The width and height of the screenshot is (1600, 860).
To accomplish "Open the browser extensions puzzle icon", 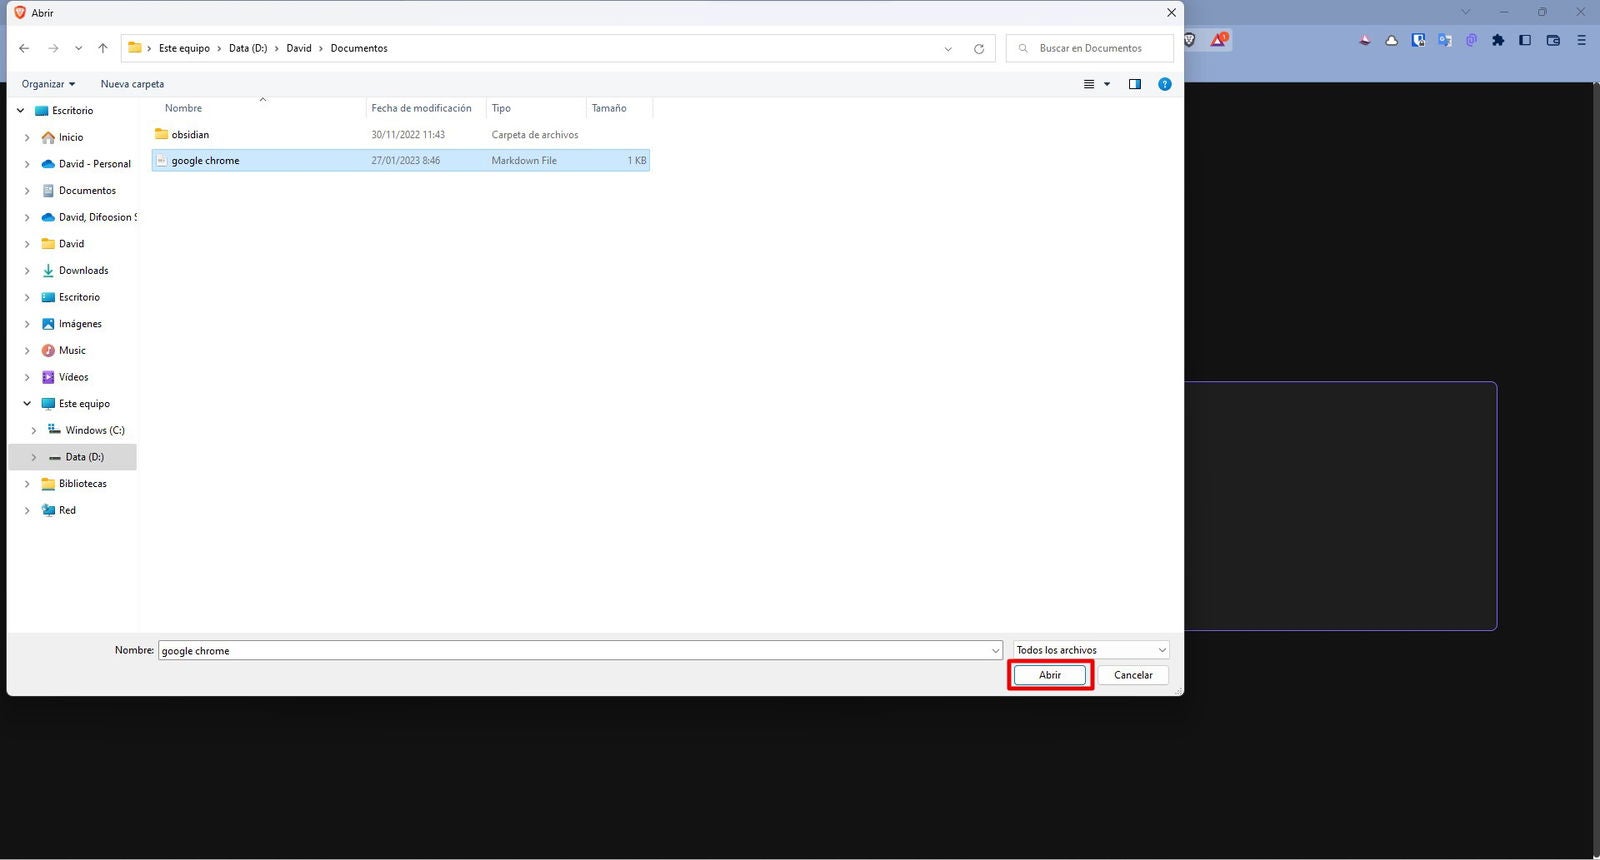I will click(1497, 40).
